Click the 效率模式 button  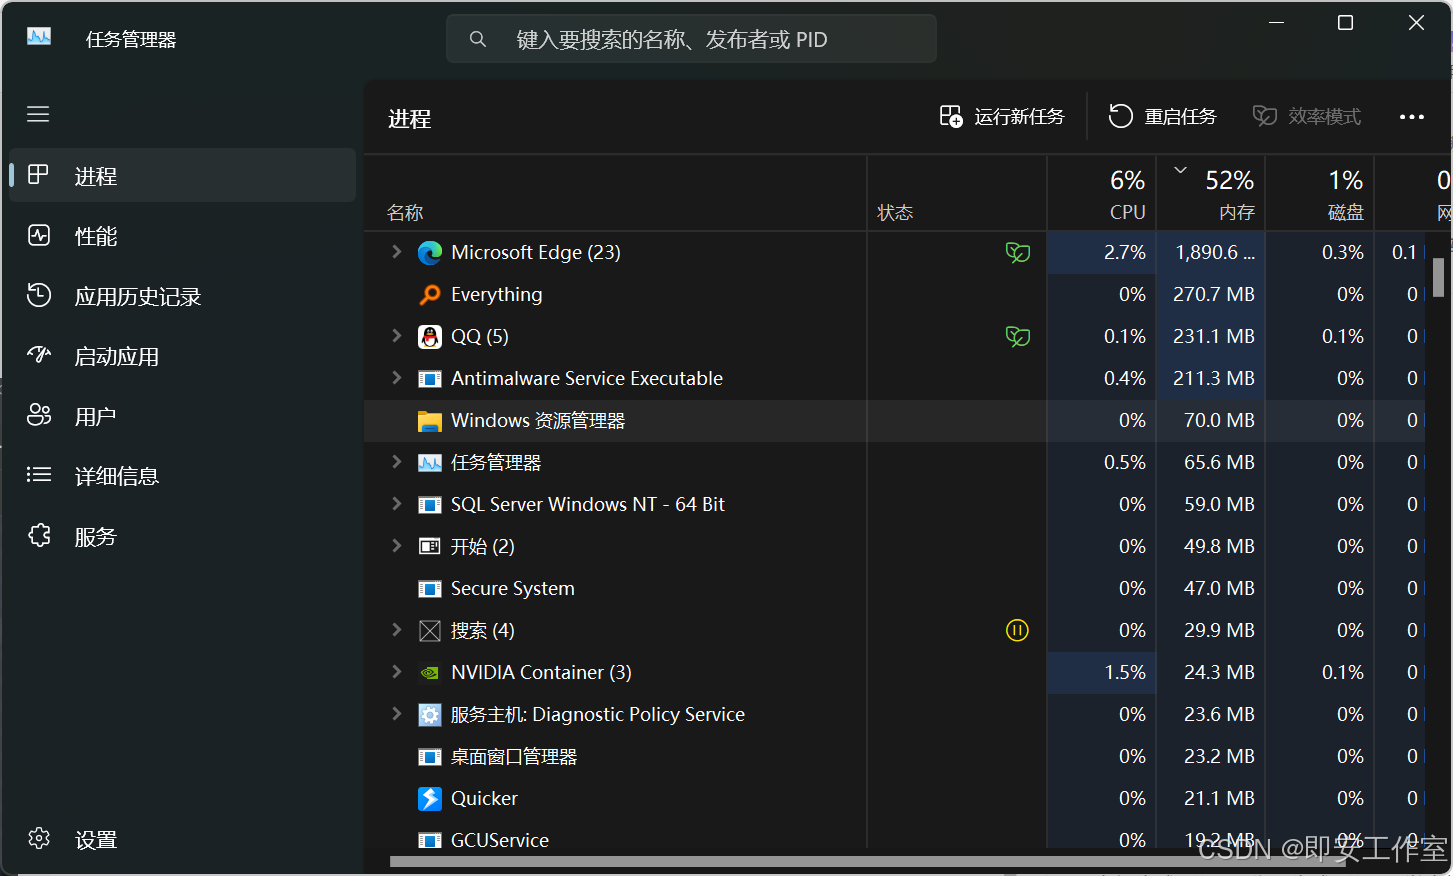[x=1307, y=117]
